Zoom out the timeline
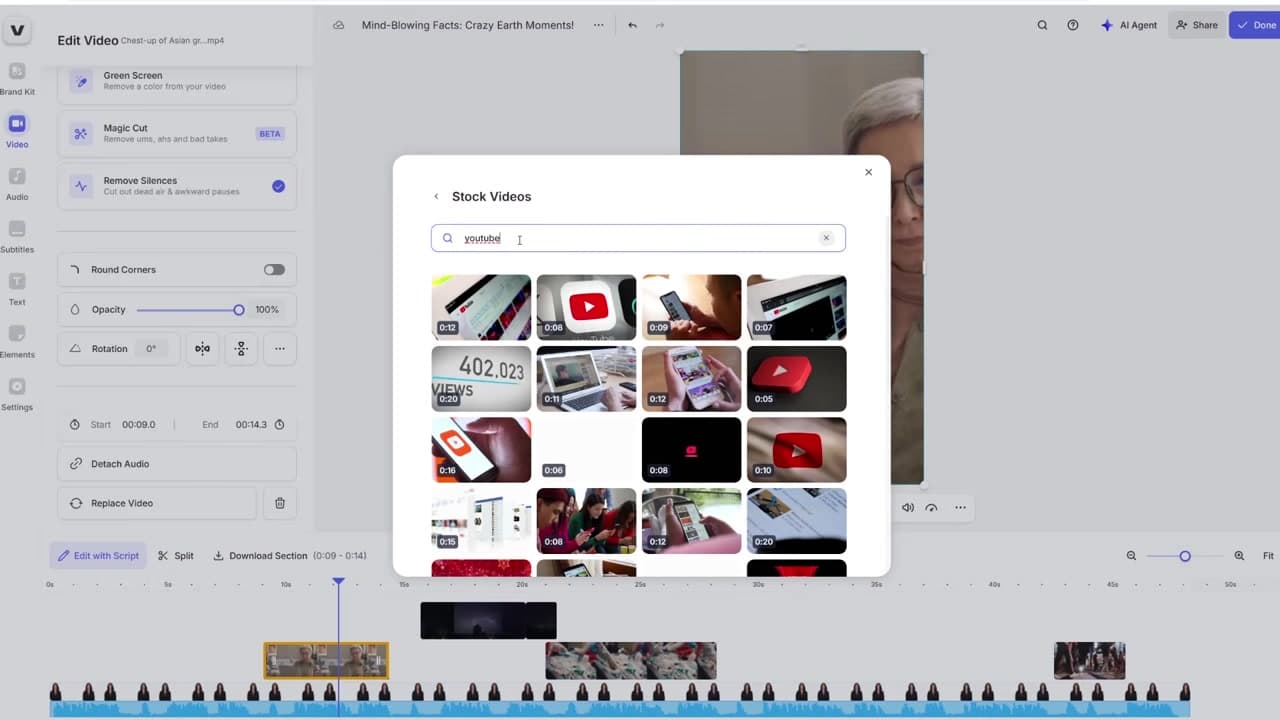 pyautogui.click(x=1132, y=556)
